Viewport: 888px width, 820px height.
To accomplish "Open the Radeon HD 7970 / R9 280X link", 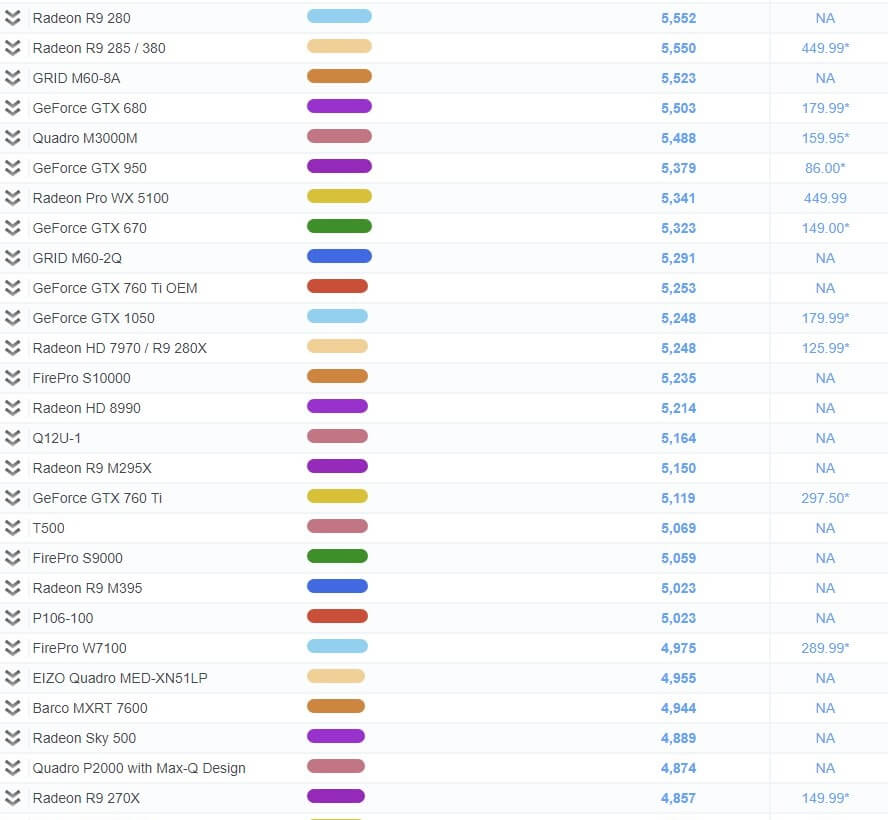I will pyautogui.click(x=119, y=348).
